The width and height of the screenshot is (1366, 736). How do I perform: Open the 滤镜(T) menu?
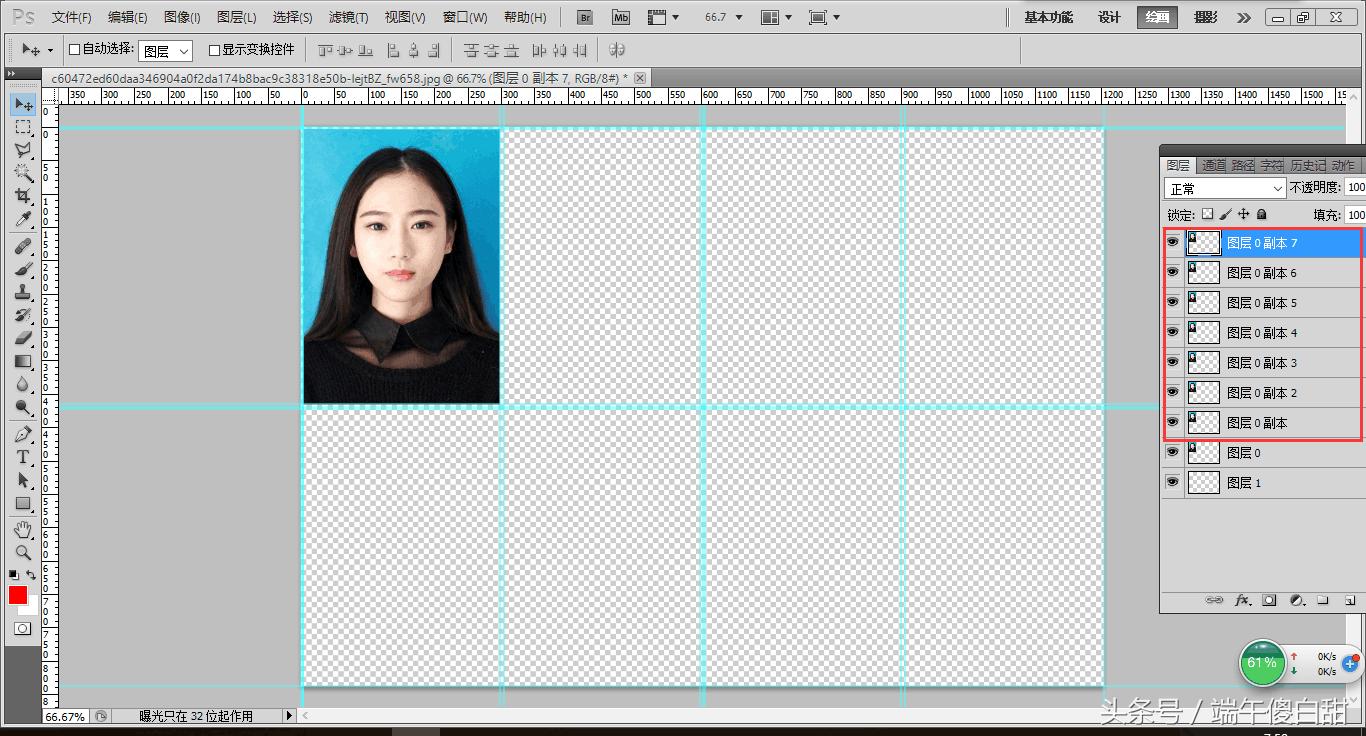tap(348, 17)
